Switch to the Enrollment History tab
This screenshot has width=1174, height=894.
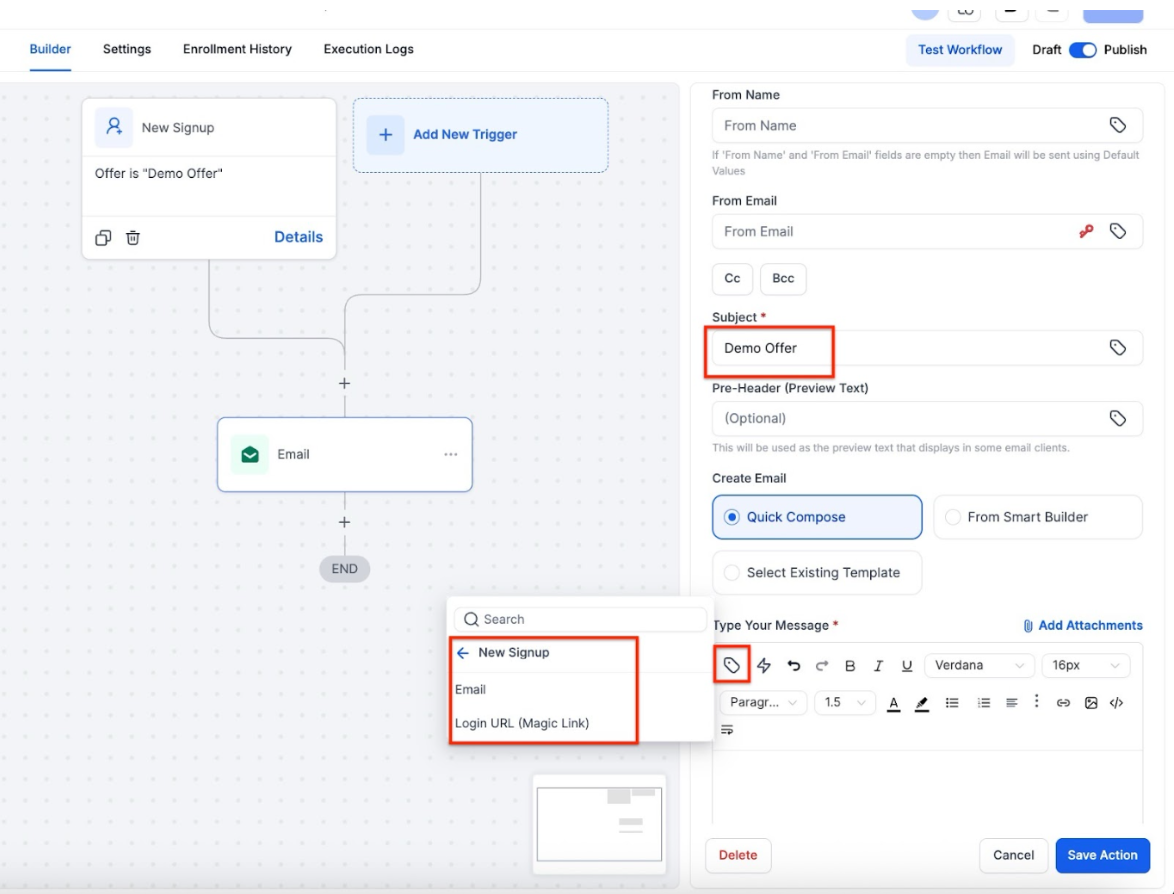237,49
